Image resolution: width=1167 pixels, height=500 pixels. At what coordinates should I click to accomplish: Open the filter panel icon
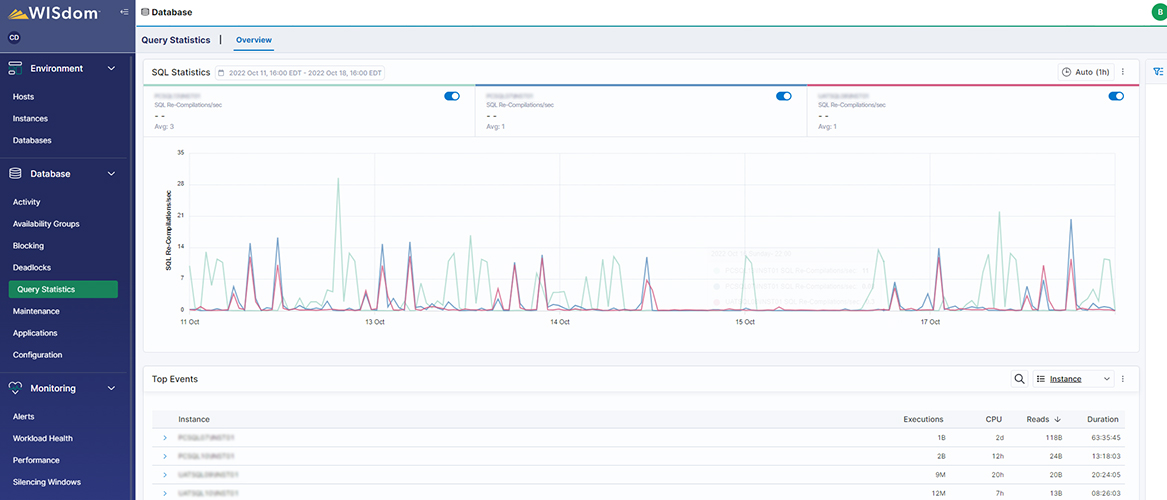(x=1157, y=72)
